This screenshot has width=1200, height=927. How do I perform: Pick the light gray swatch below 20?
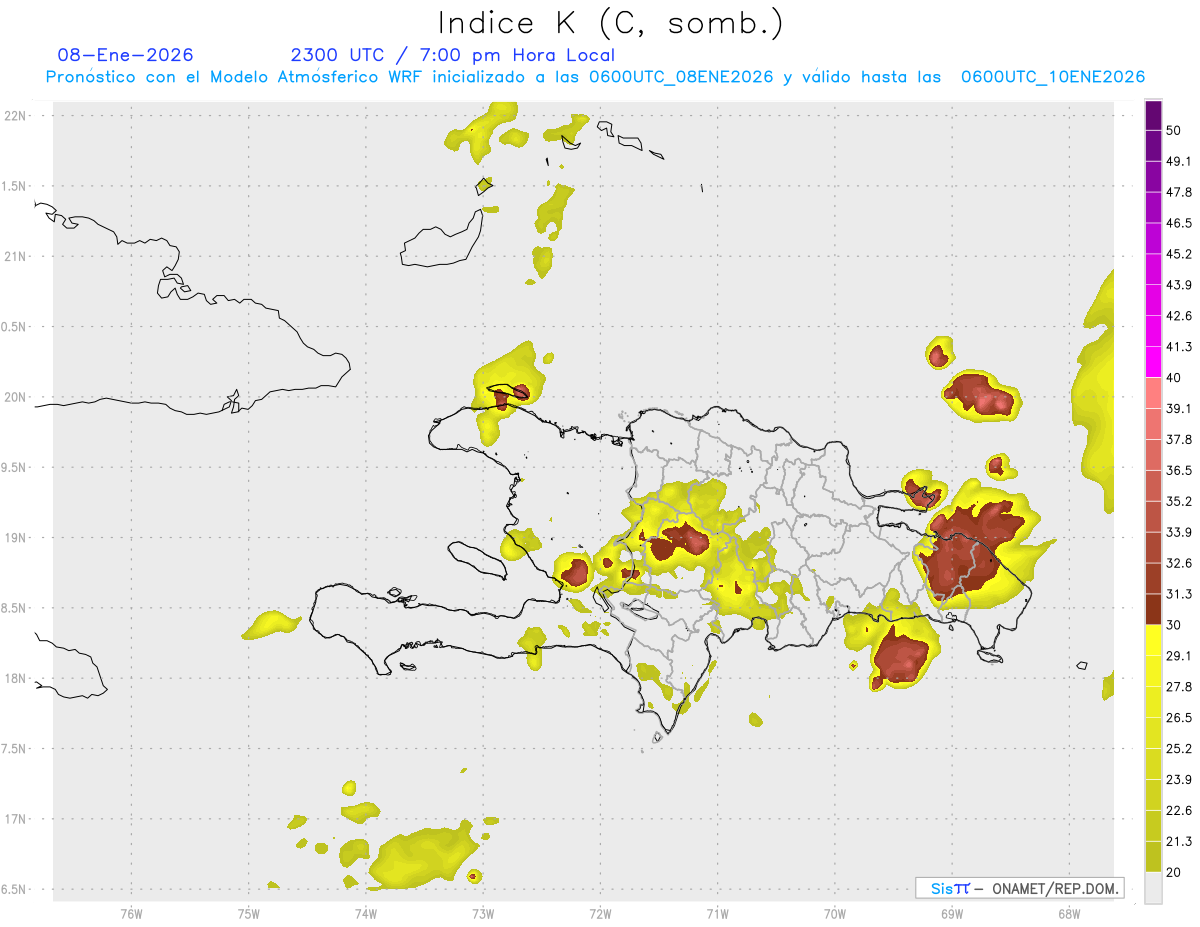click(1153, 888)
